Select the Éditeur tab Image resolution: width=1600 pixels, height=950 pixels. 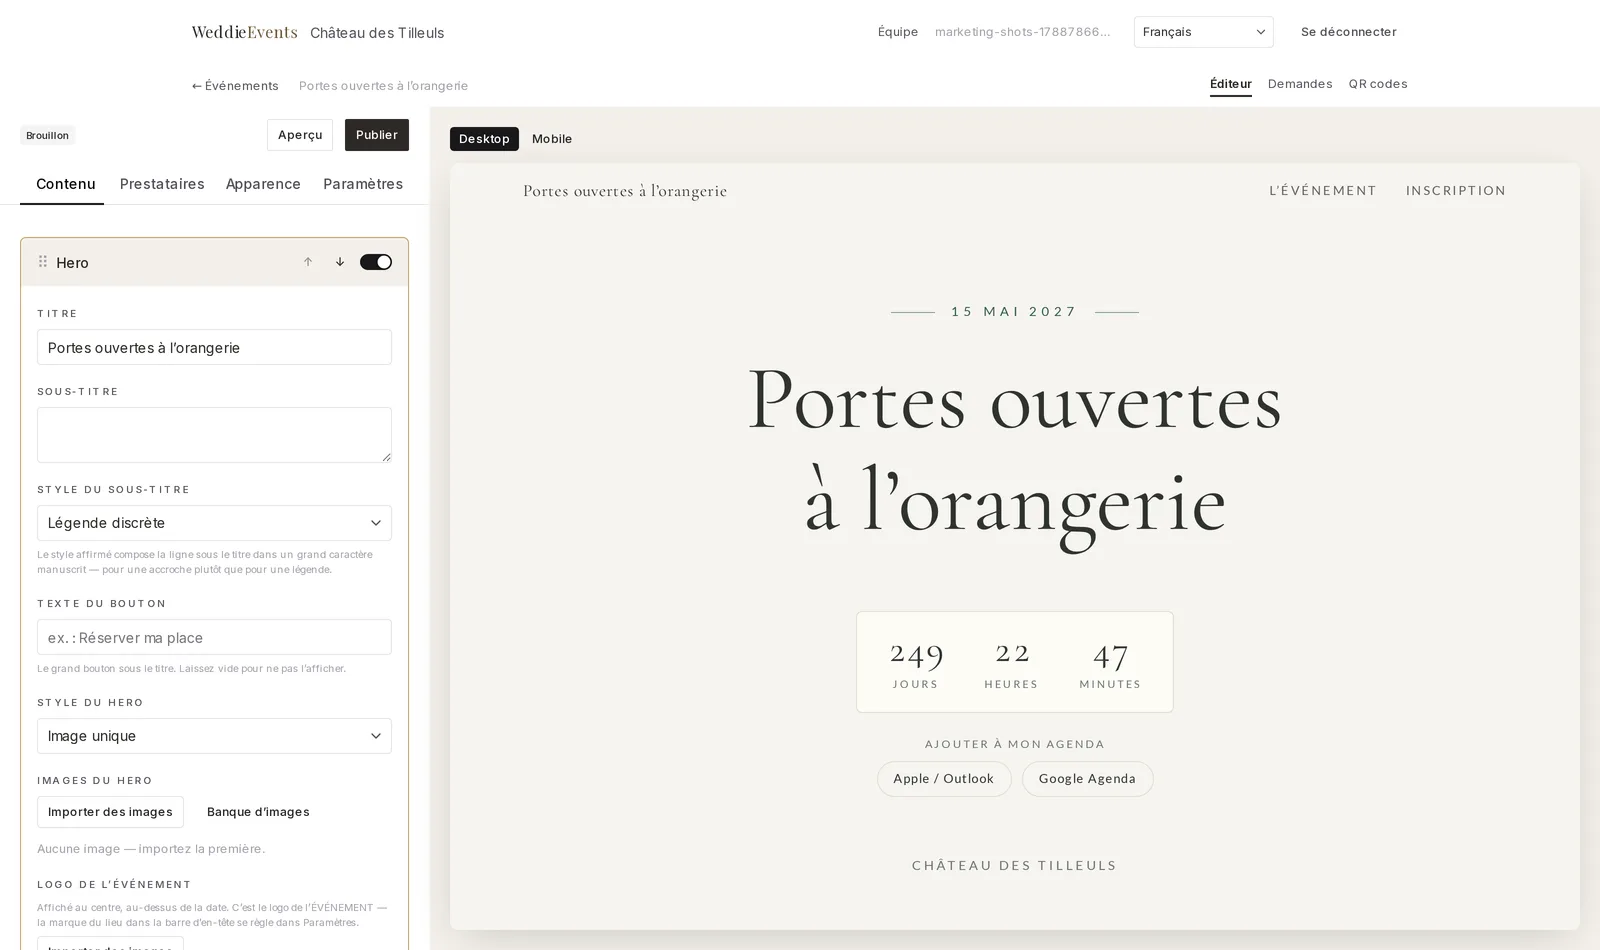point(1231,84)
